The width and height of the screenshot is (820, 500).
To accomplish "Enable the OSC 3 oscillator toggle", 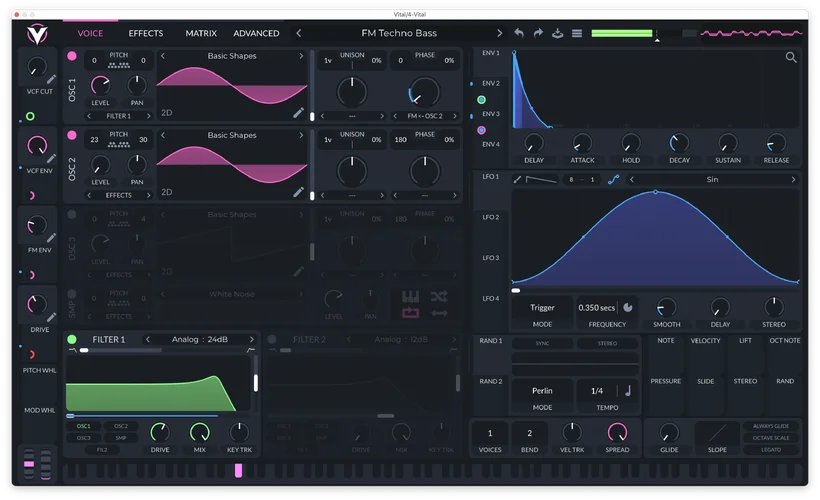I will pos(72,214).
